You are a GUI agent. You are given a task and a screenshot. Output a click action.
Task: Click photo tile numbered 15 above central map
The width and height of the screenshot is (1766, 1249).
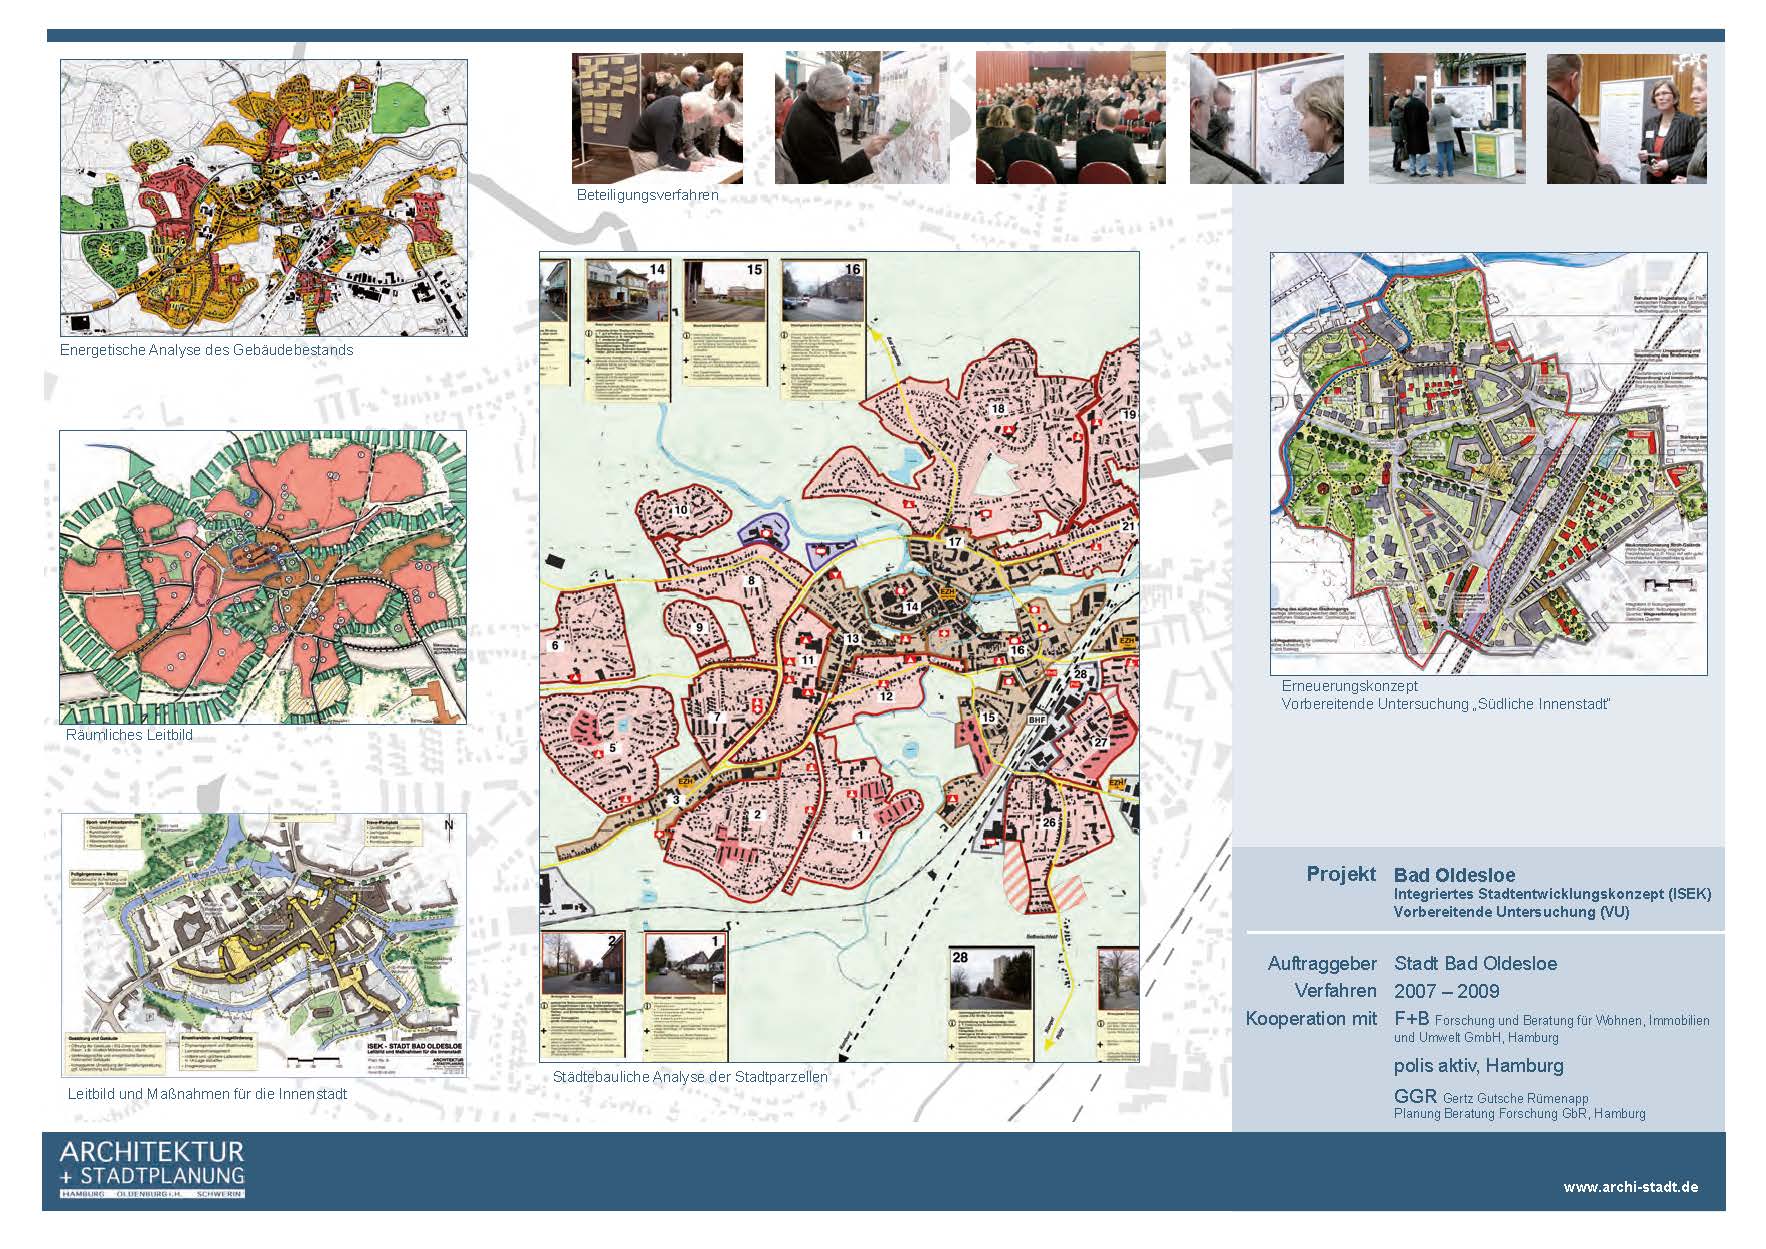[x=724, y=330]
